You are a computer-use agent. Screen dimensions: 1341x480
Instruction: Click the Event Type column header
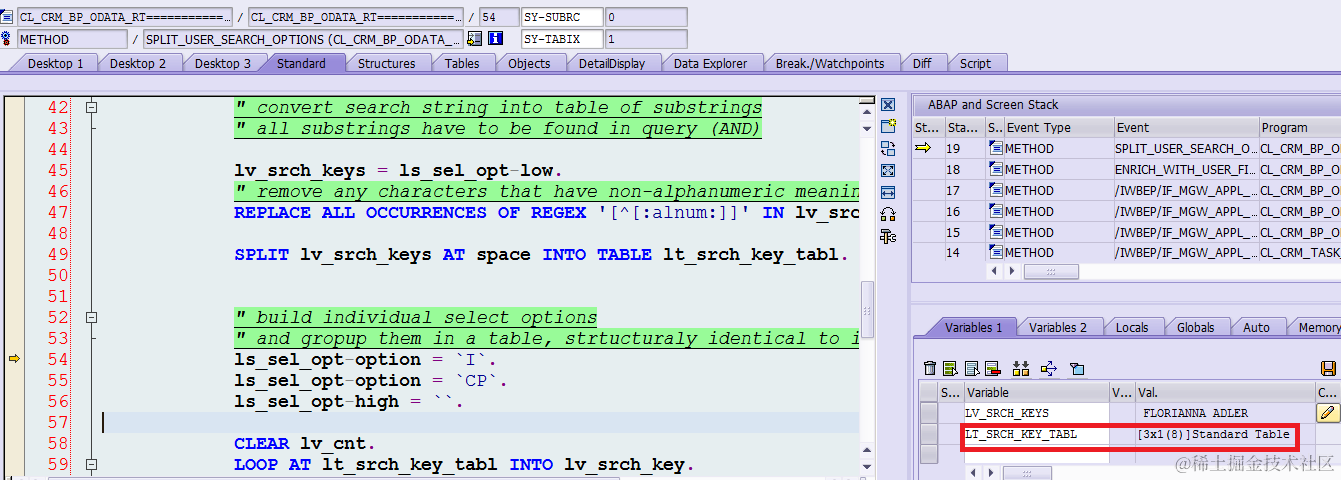1059,127
